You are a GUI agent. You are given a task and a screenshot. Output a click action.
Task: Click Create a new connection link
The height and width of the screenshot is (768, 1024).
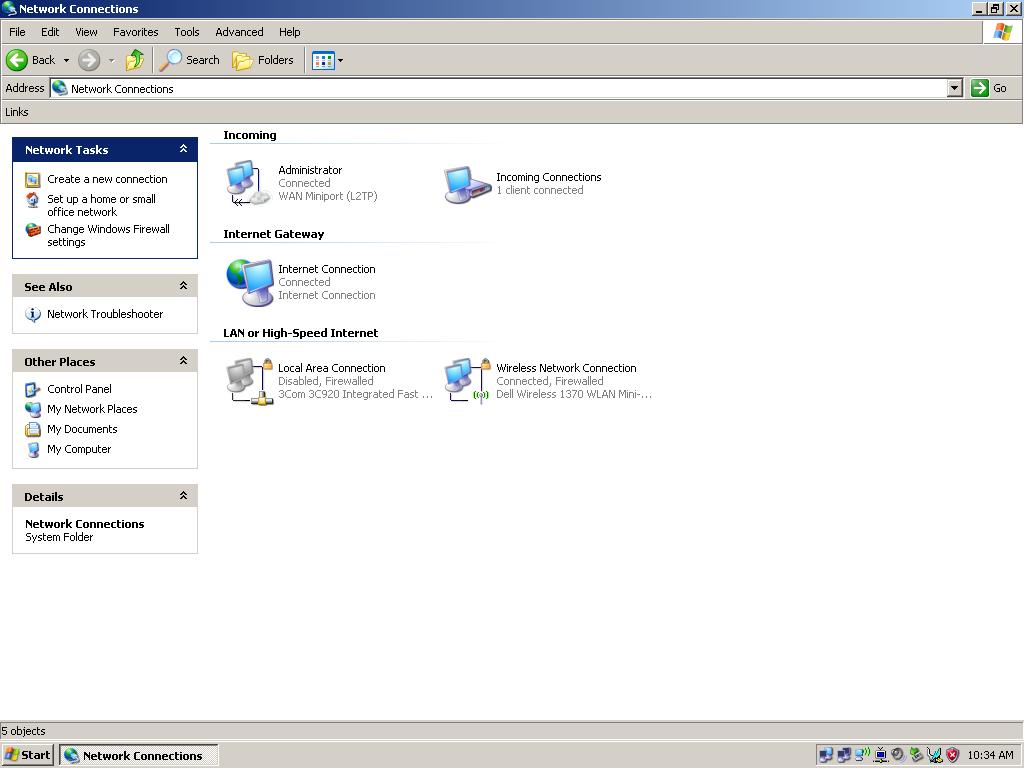point(107,179)
